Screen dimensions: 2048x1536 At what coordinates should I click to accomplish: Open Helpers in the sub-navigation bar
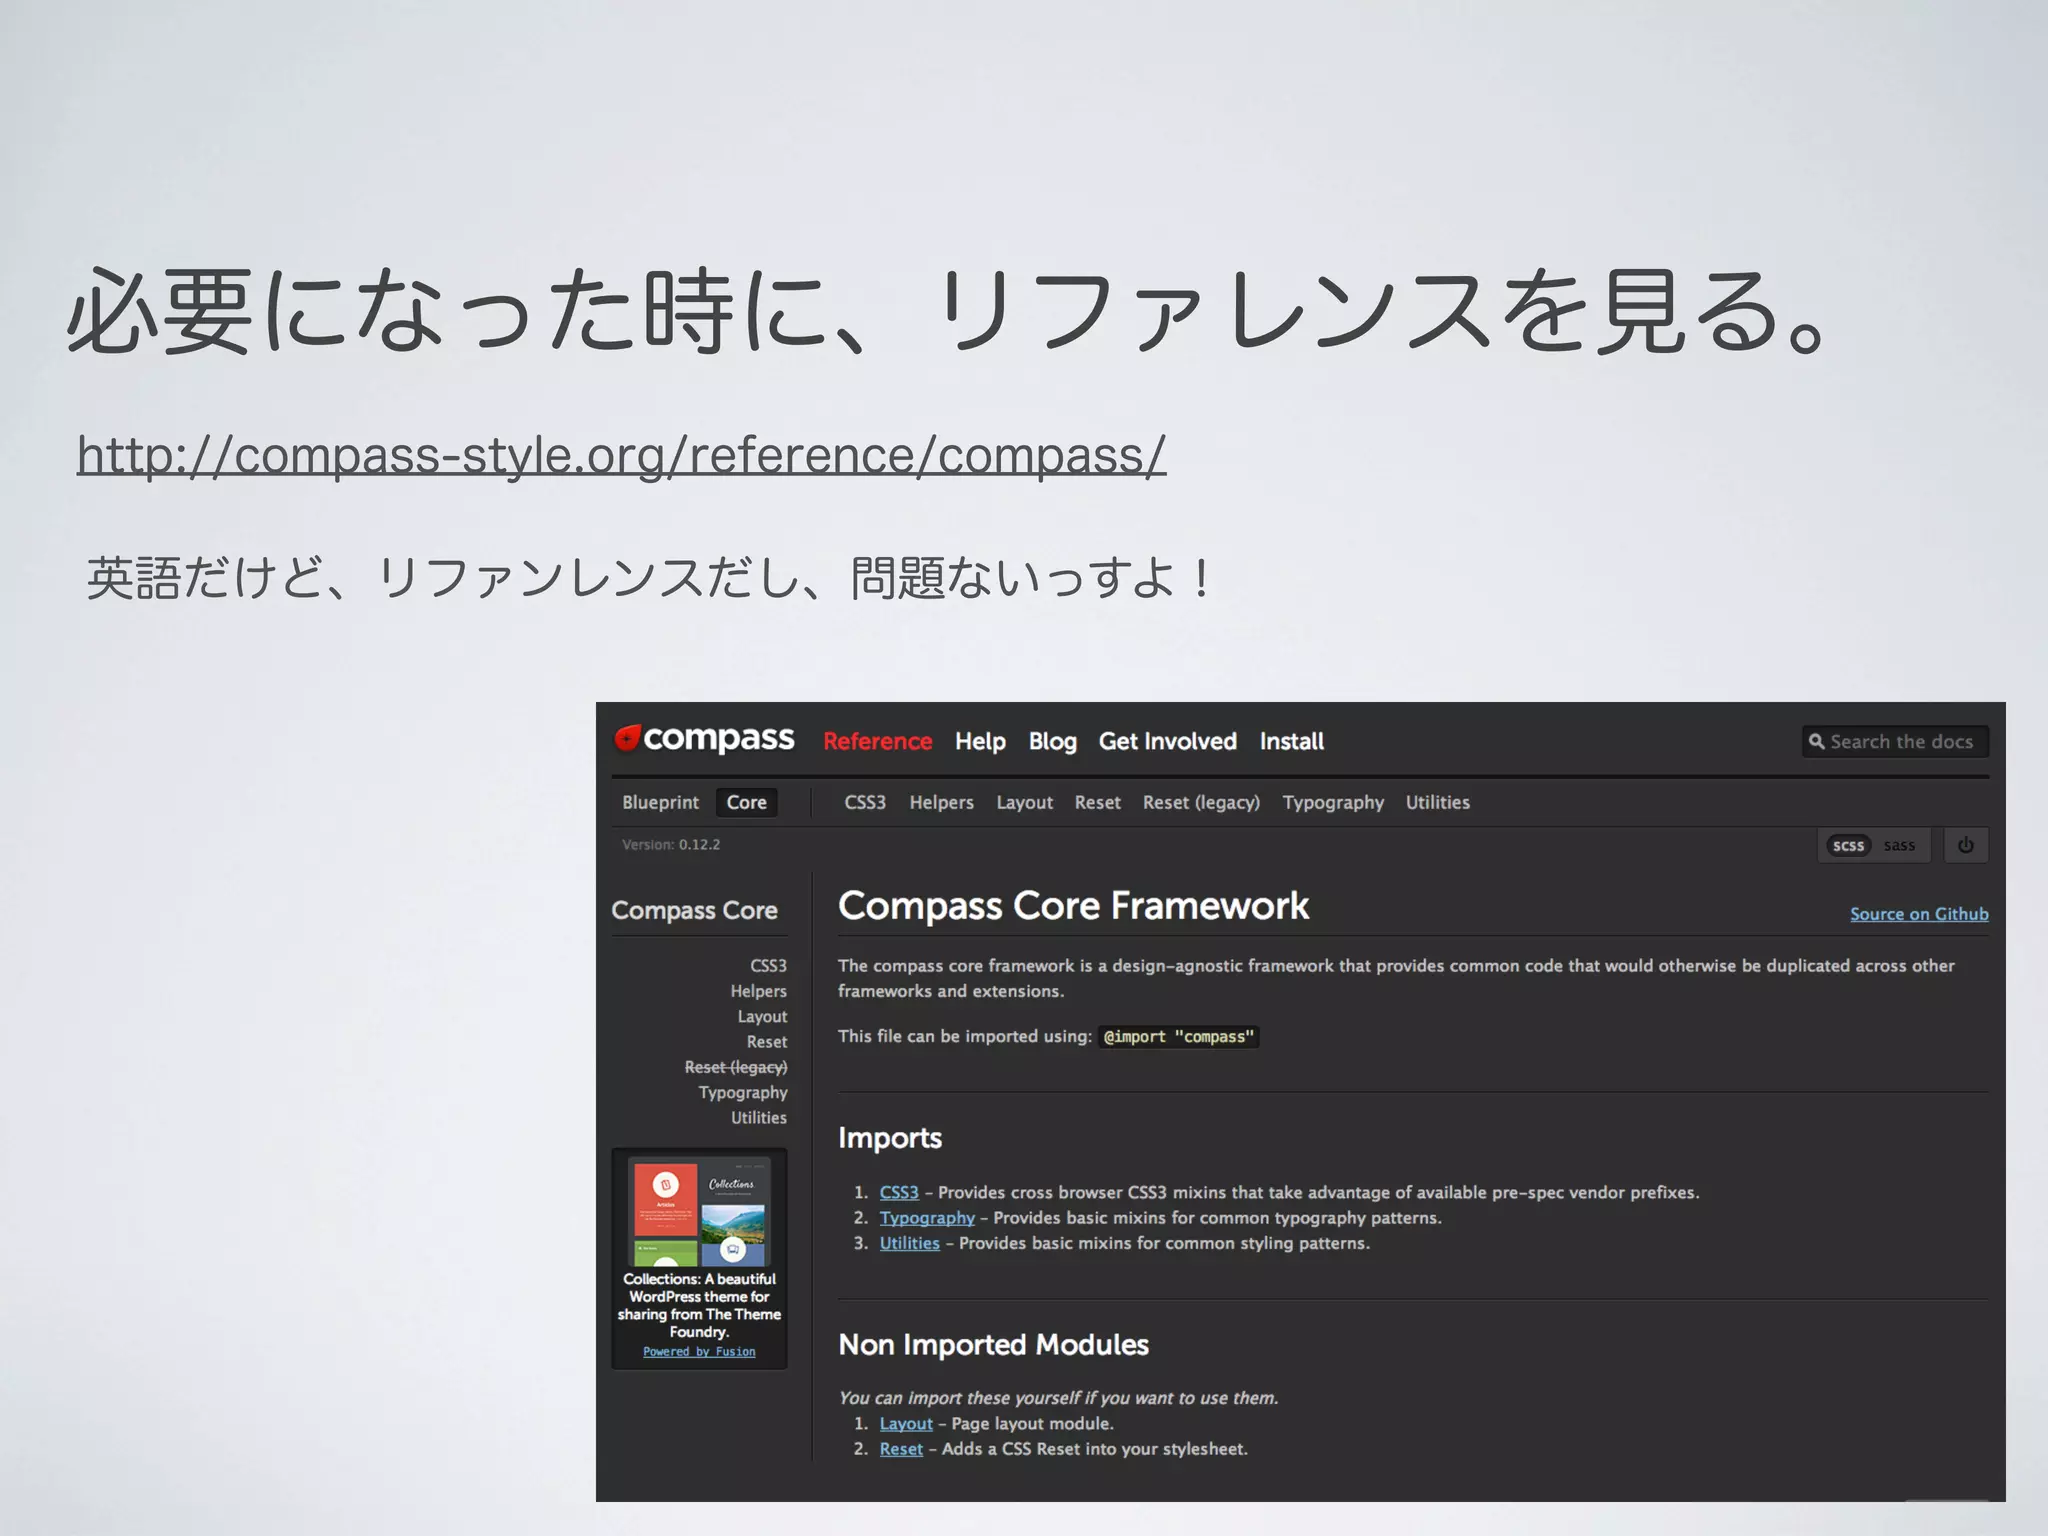(941, 802)
